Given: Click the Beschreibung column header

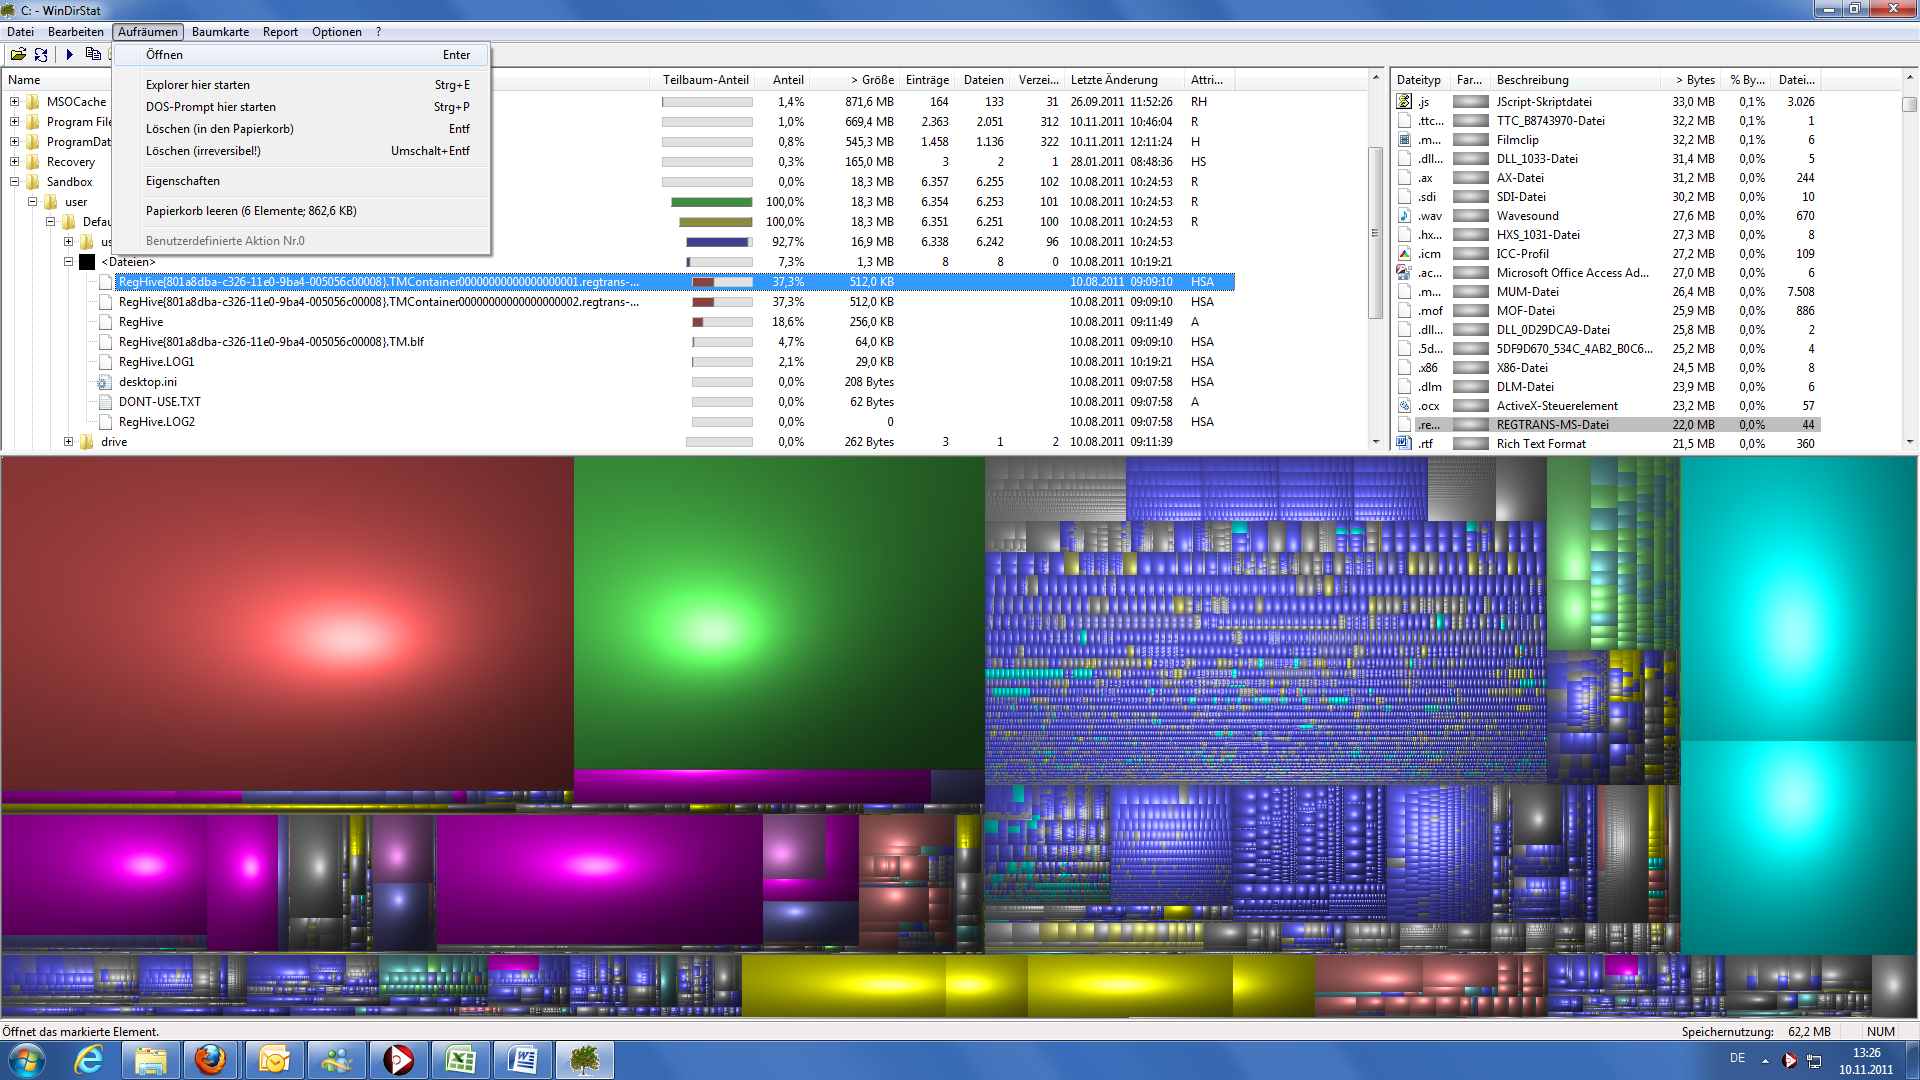Looking at the screenshot, I should [1532, 80].
